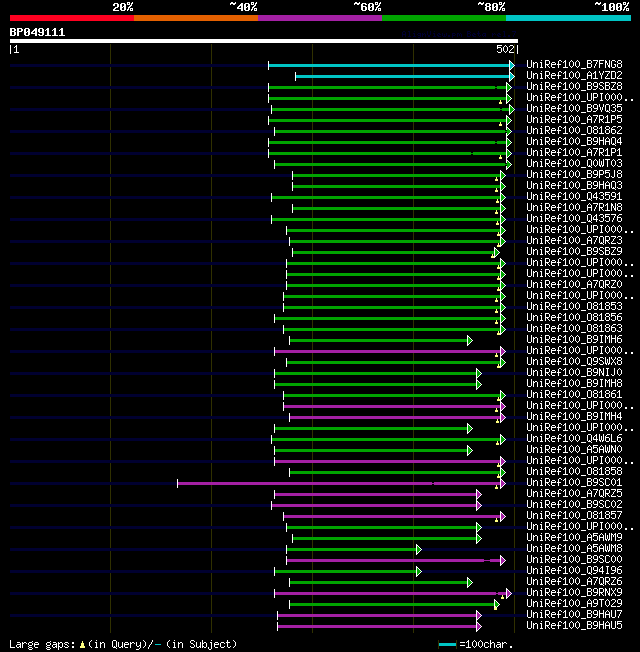Click the Large gaps legend text
The height and width of the screenshot is (652, 640).
click(123, 644)
